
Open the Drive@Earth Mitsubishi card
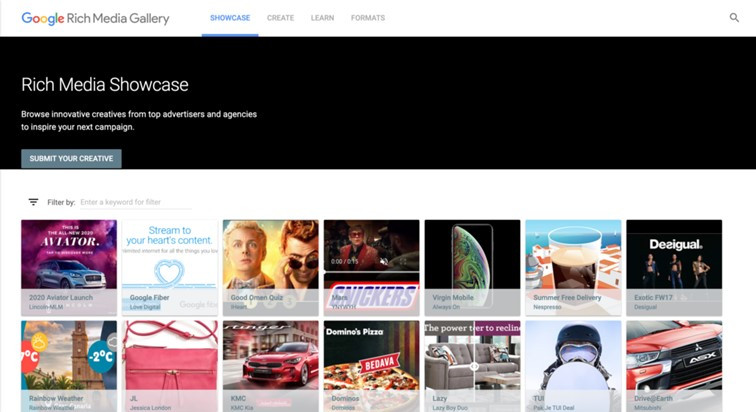674,366
